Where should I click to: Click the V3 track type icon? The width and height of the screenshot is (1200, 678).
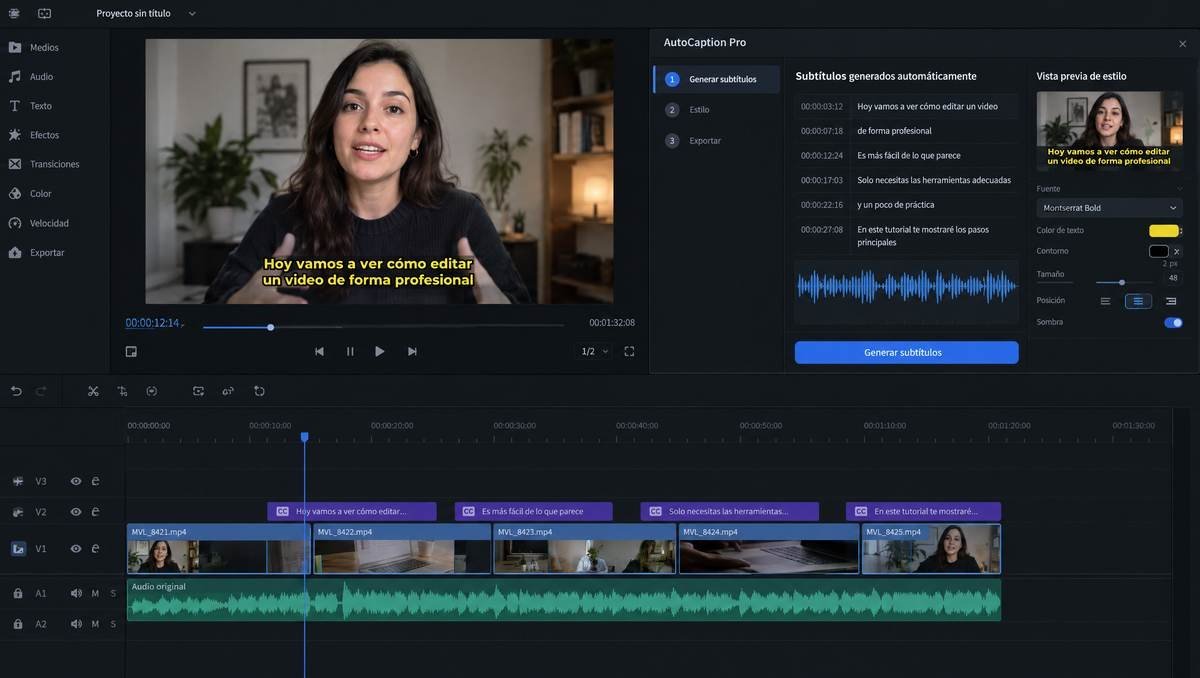pyautogui.click(x=18, y=481)
